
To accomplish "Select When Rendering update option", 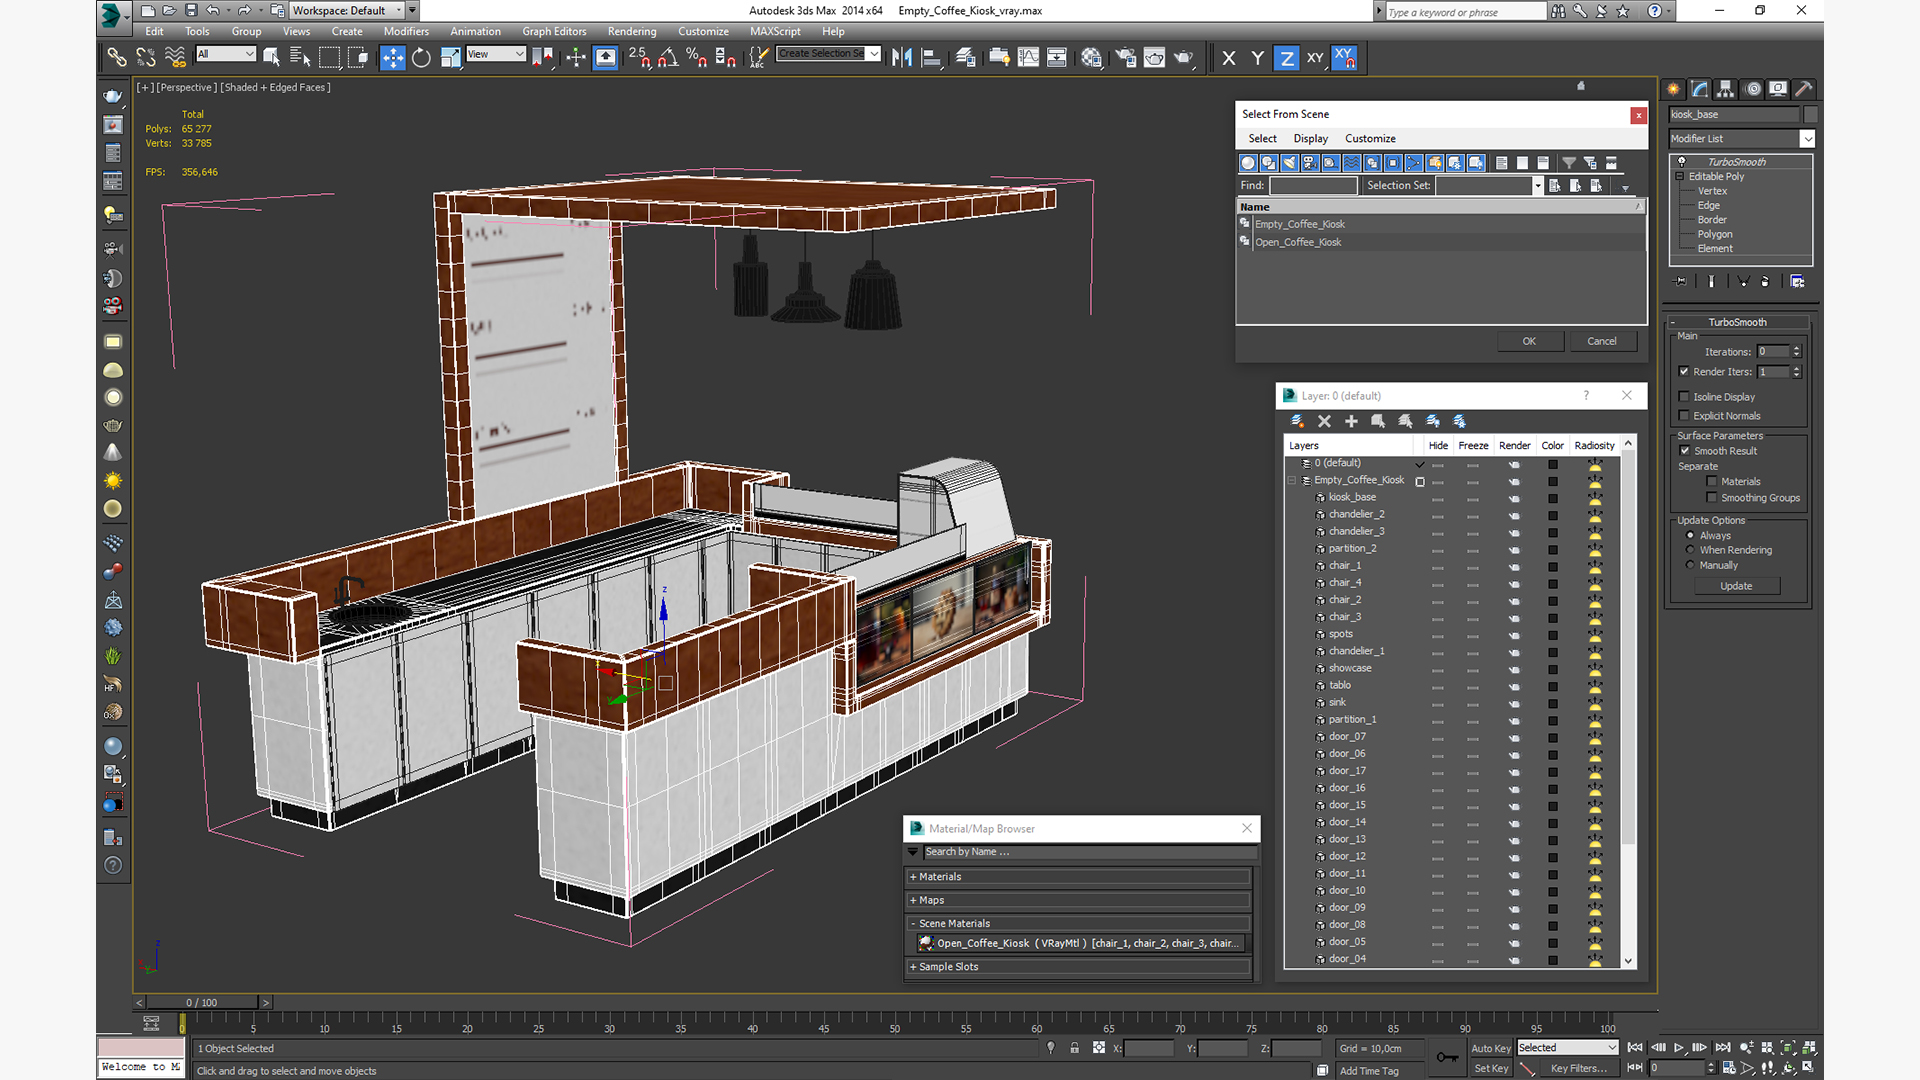I will [1691, 550].
